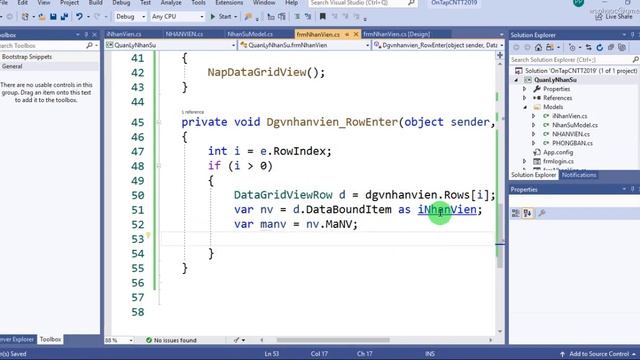Toggle a bookmark with the bookmark icon
Image resolution: width=640 pixels, height=360 pixels.
coord(322,17)
